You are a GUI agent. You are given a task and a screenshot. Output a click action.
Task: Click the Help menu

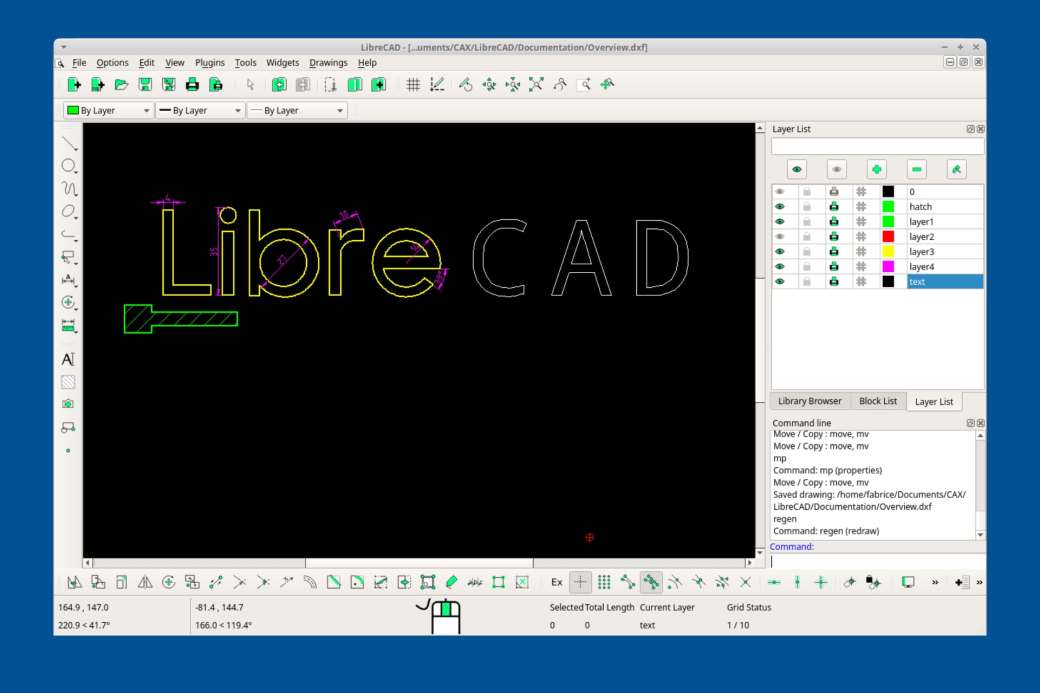coord(367,62)
